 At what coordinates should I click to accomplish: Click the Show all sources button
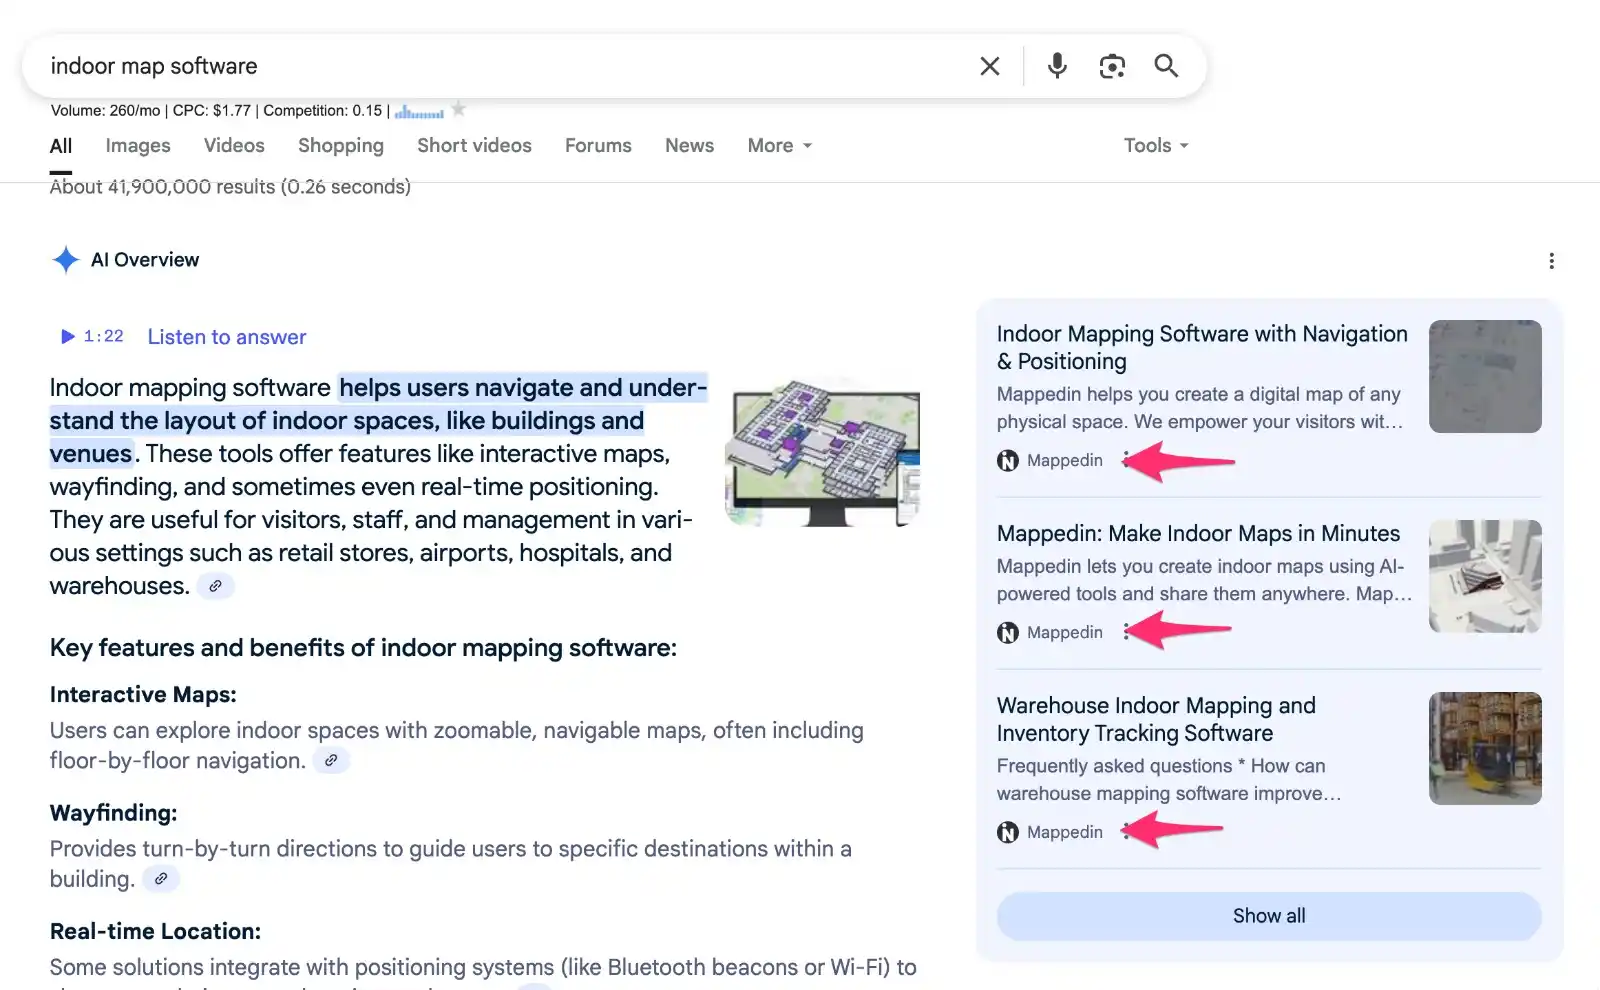pos(1269,916)
